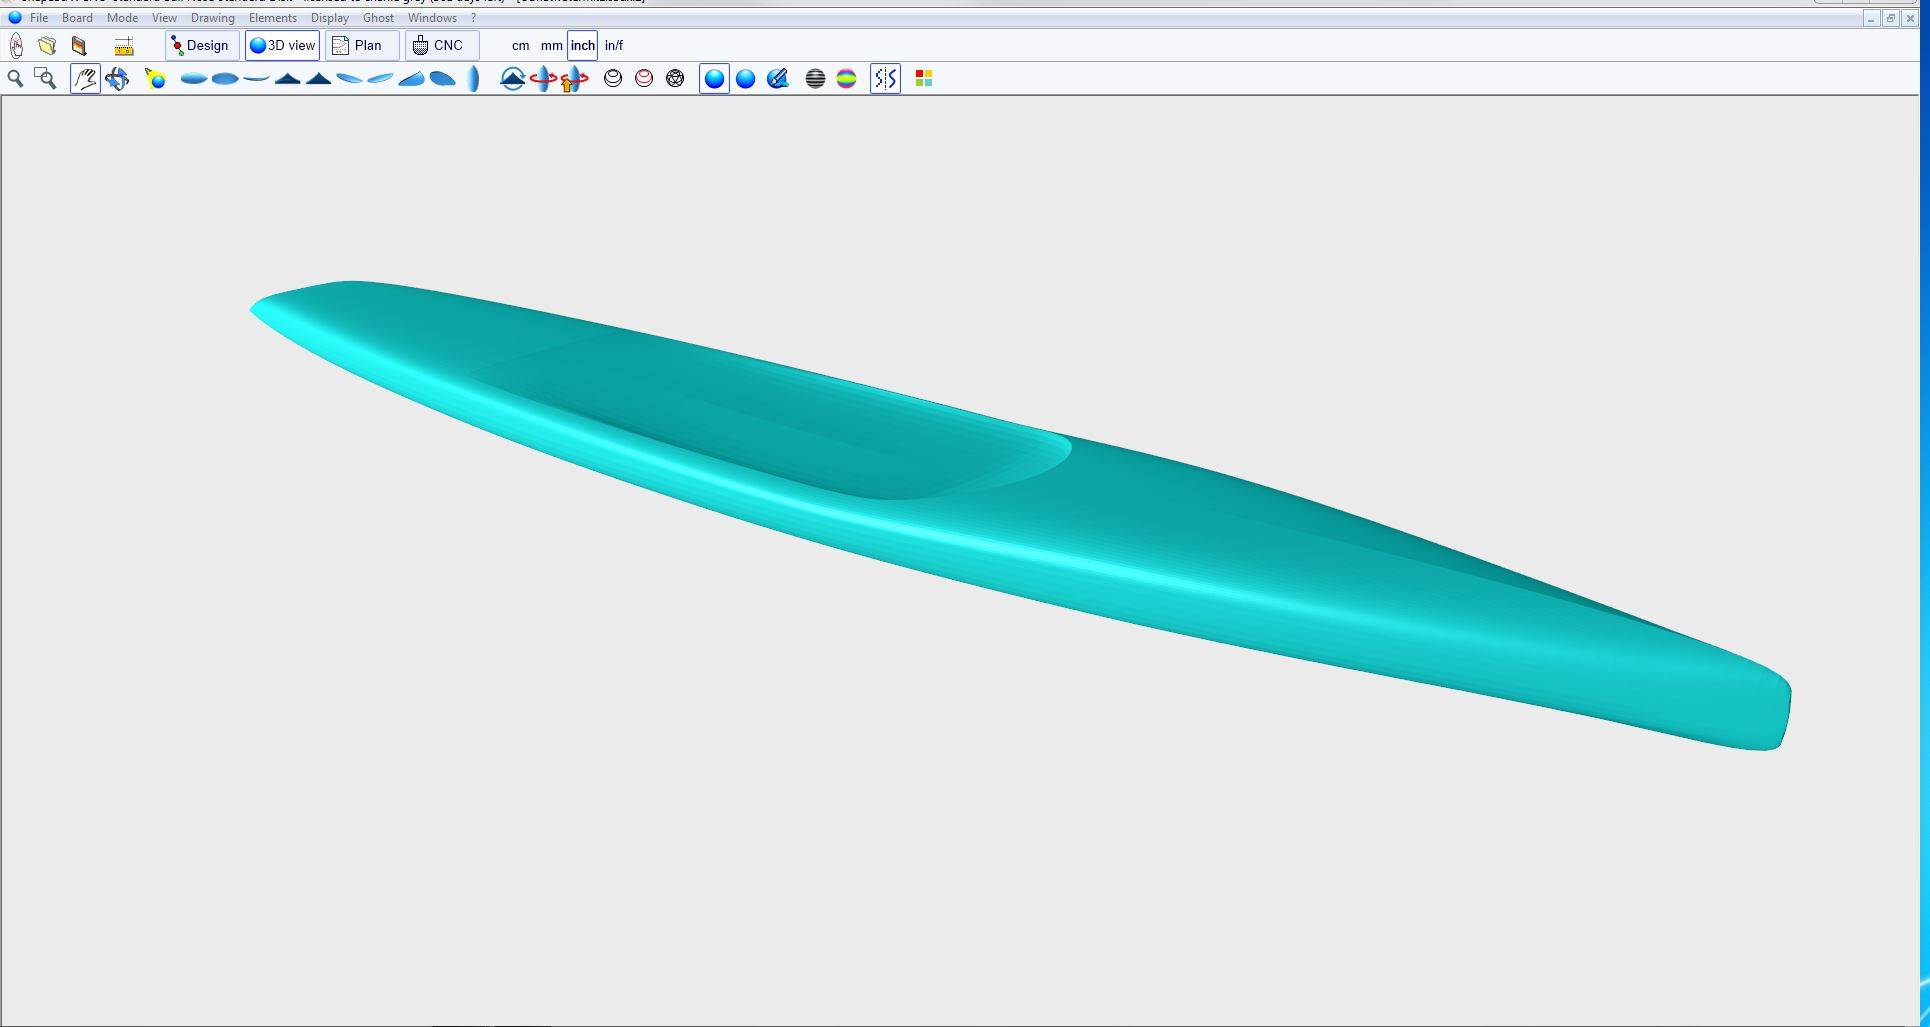
Task: Open the four-color squares palette
Action: 924,79
